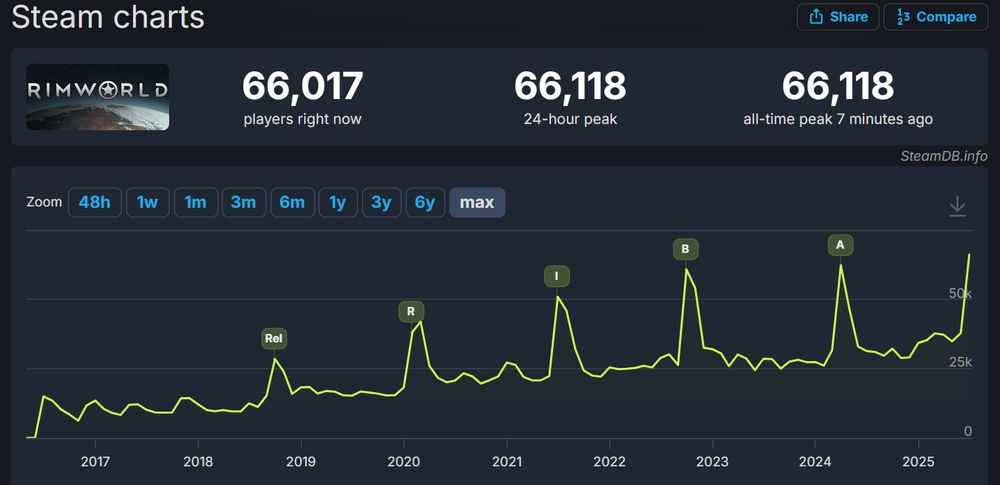Screen dimensions: 1000x485
Task: Click the chart download icon
Action: point(957,206)
